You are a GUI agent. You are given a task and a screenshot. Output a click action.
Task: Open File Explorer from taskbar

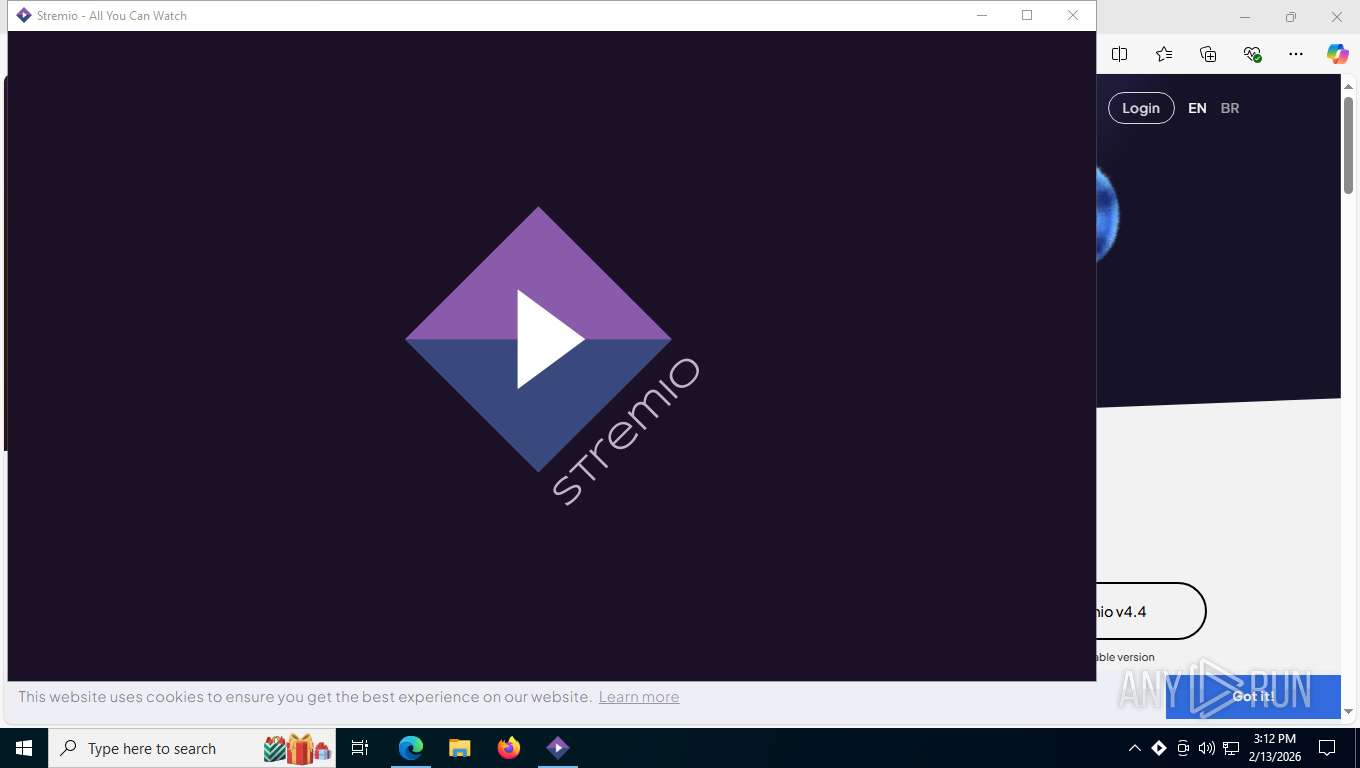click(x=460, y=748)
